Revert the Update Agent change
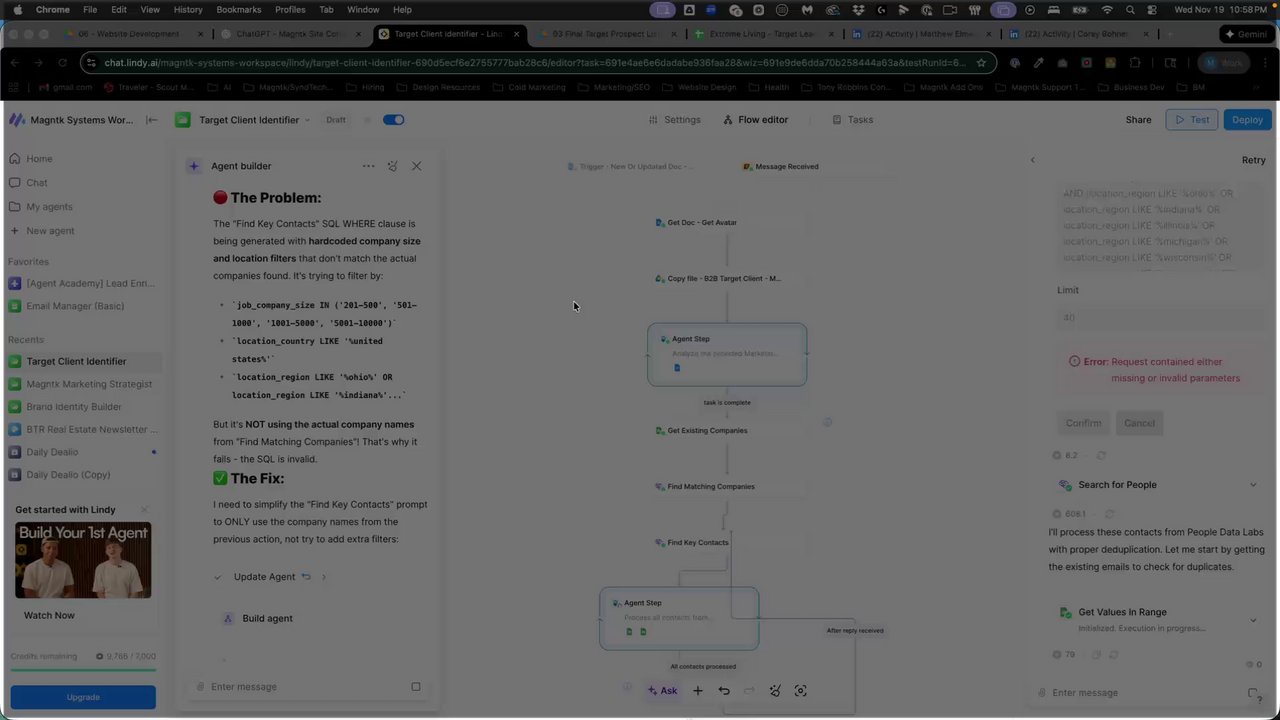This screenshot has width=1280, height=720. (x=306, y=577)
